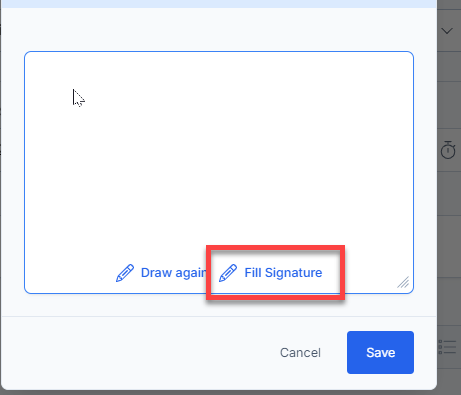Click the checklist icon on right edge
The height and width of the screenshot is (395, 461).
point(447,347)
